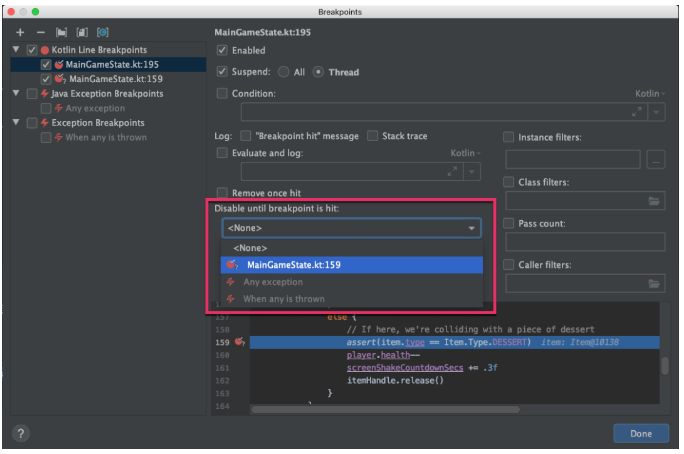Group breakpoints by class icon
The width and height of the screenshot is (684, 454).
coord(103,32)
